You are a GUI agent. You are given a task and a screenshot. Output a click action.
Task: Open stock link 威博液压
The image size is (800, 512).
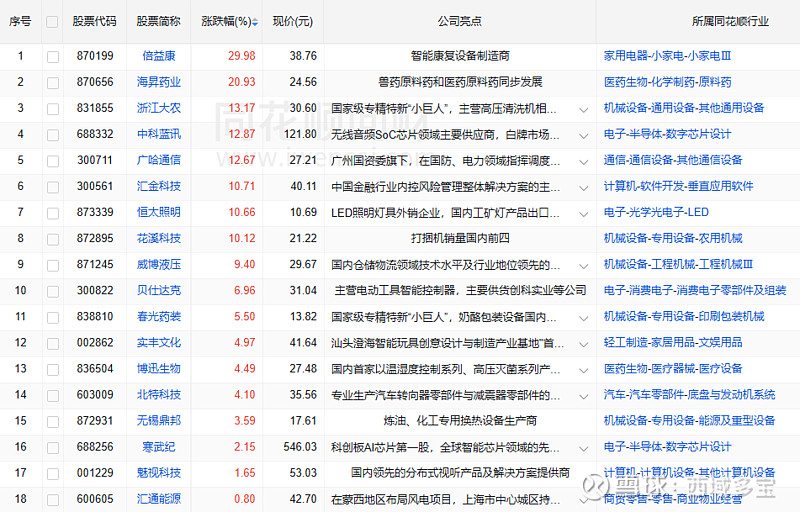click(159, 264)
